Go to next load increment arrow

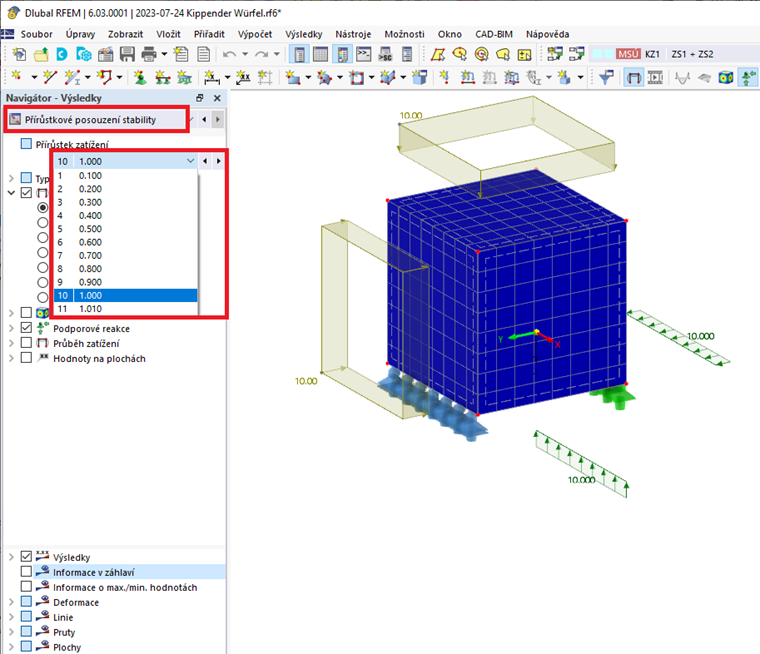[219, 161]
